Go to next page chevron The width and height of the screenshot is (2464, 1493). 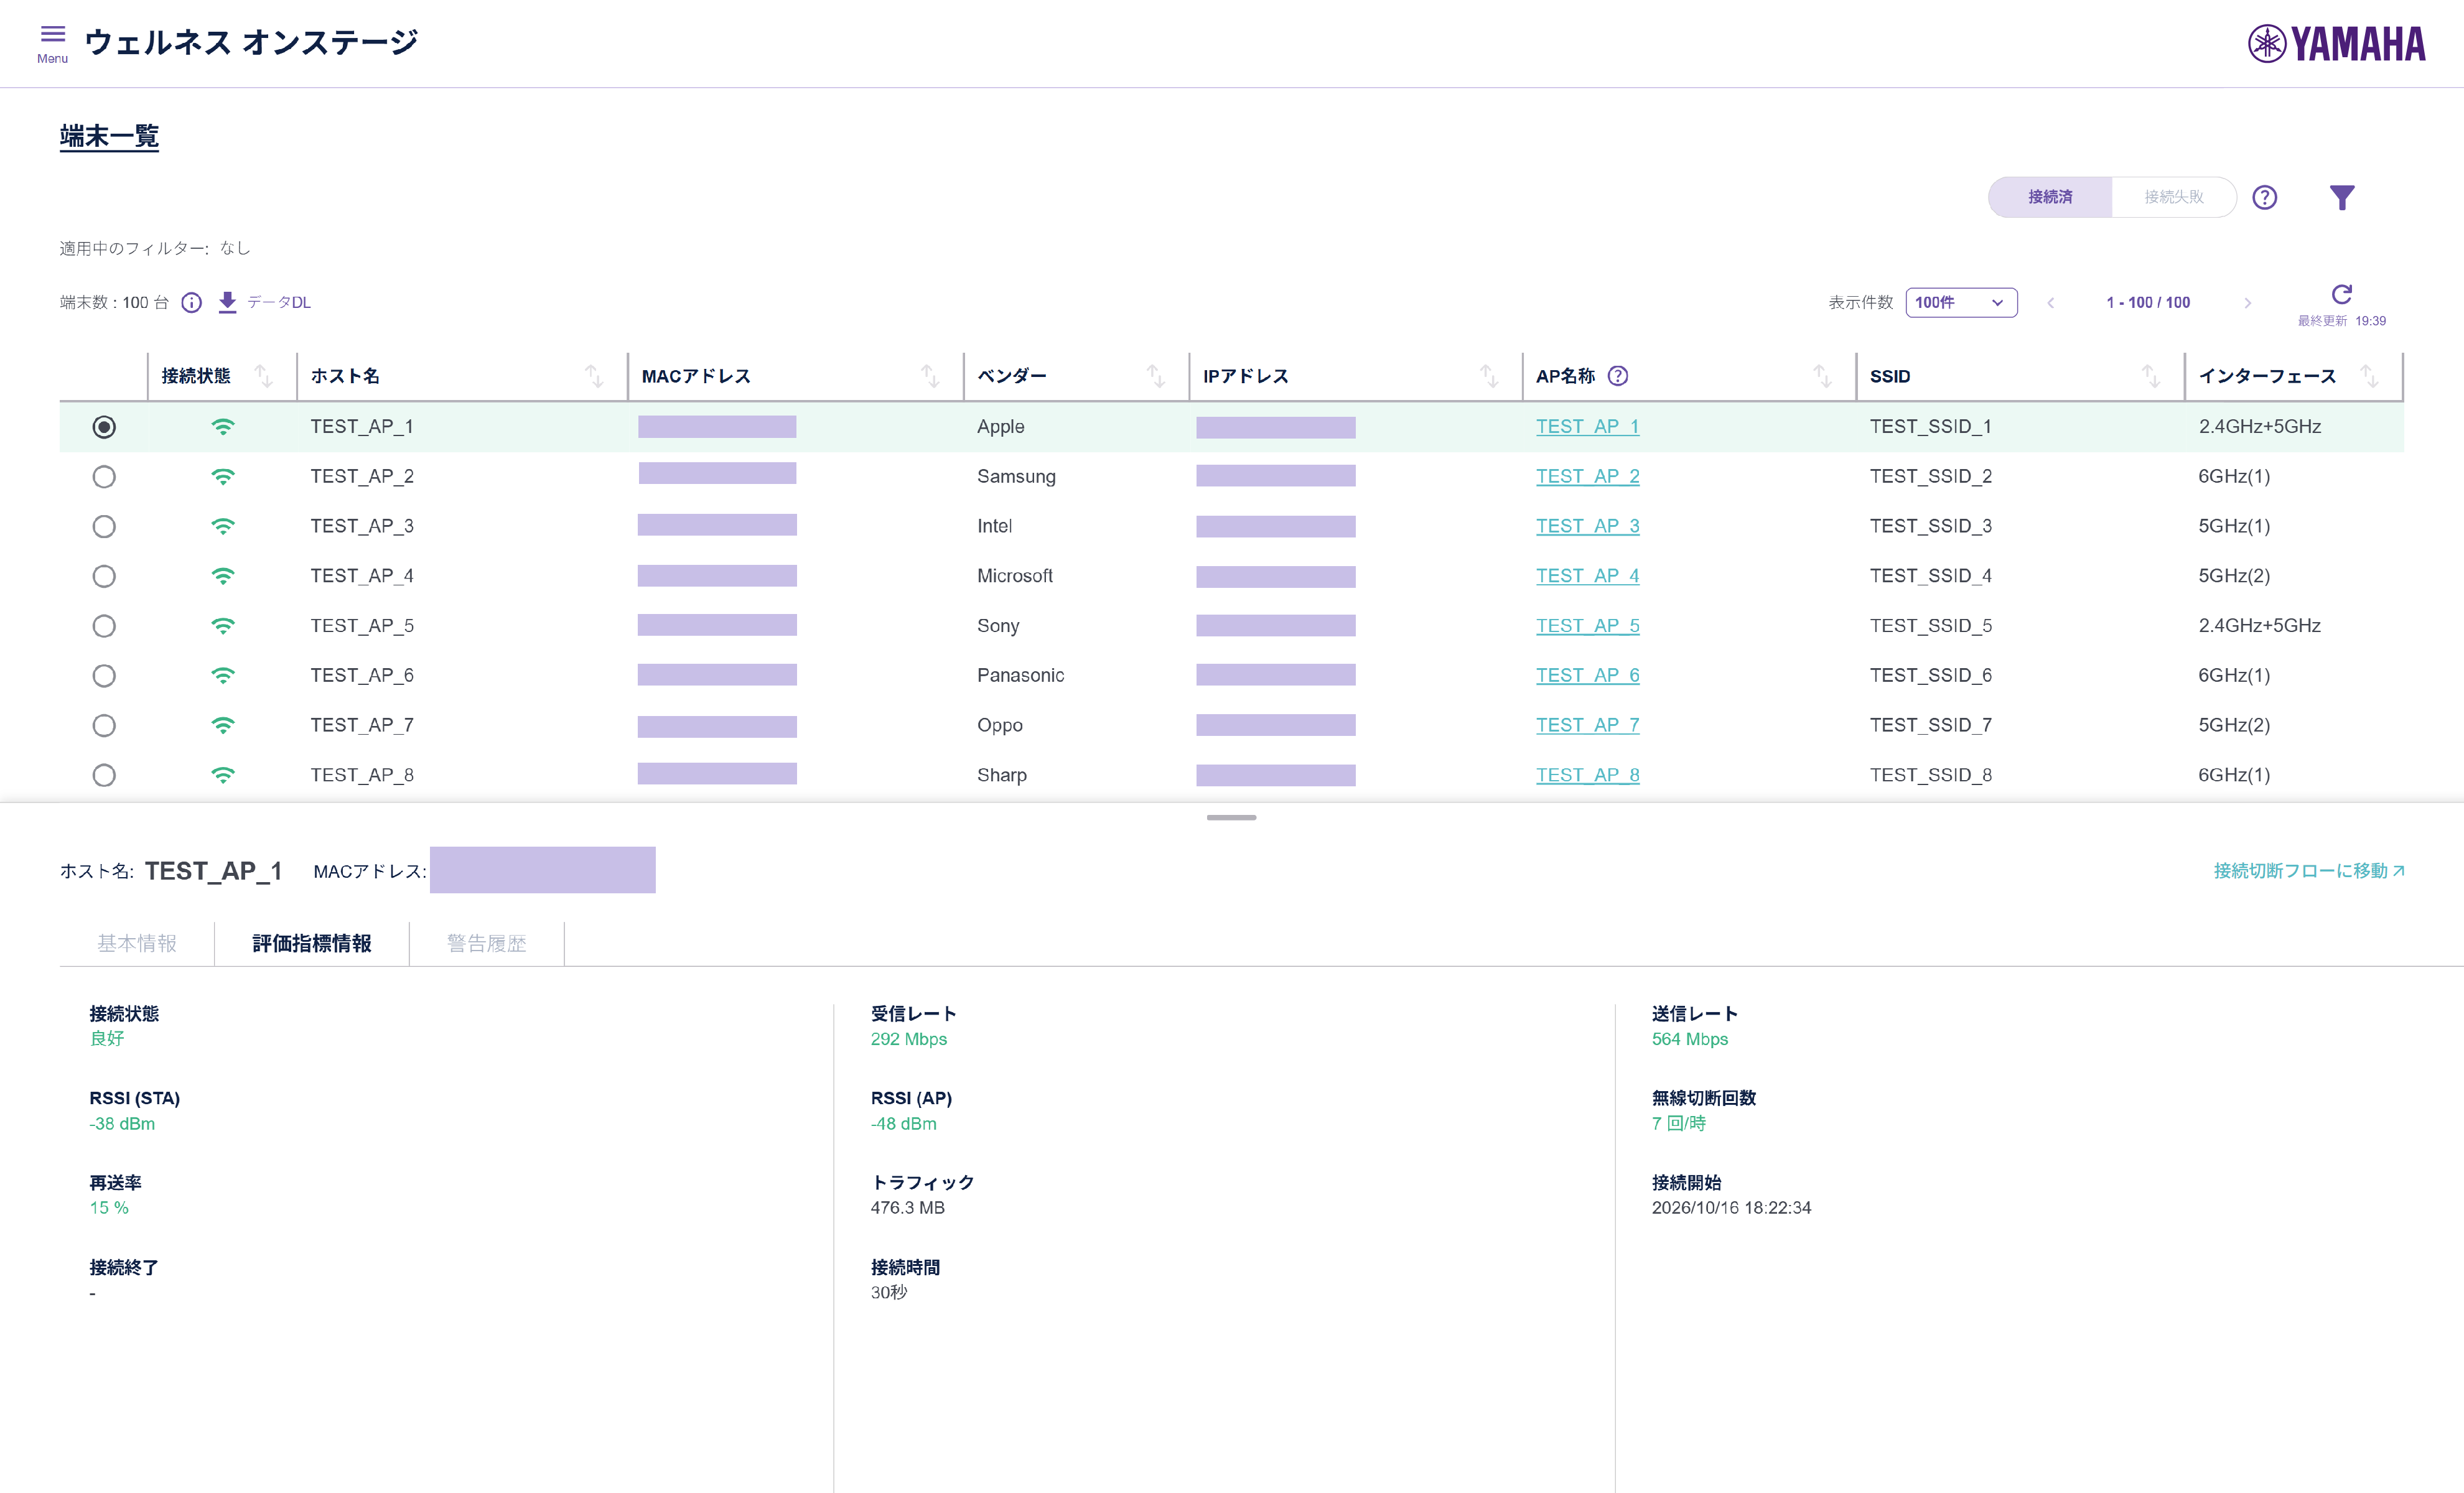click(2247, 302)
